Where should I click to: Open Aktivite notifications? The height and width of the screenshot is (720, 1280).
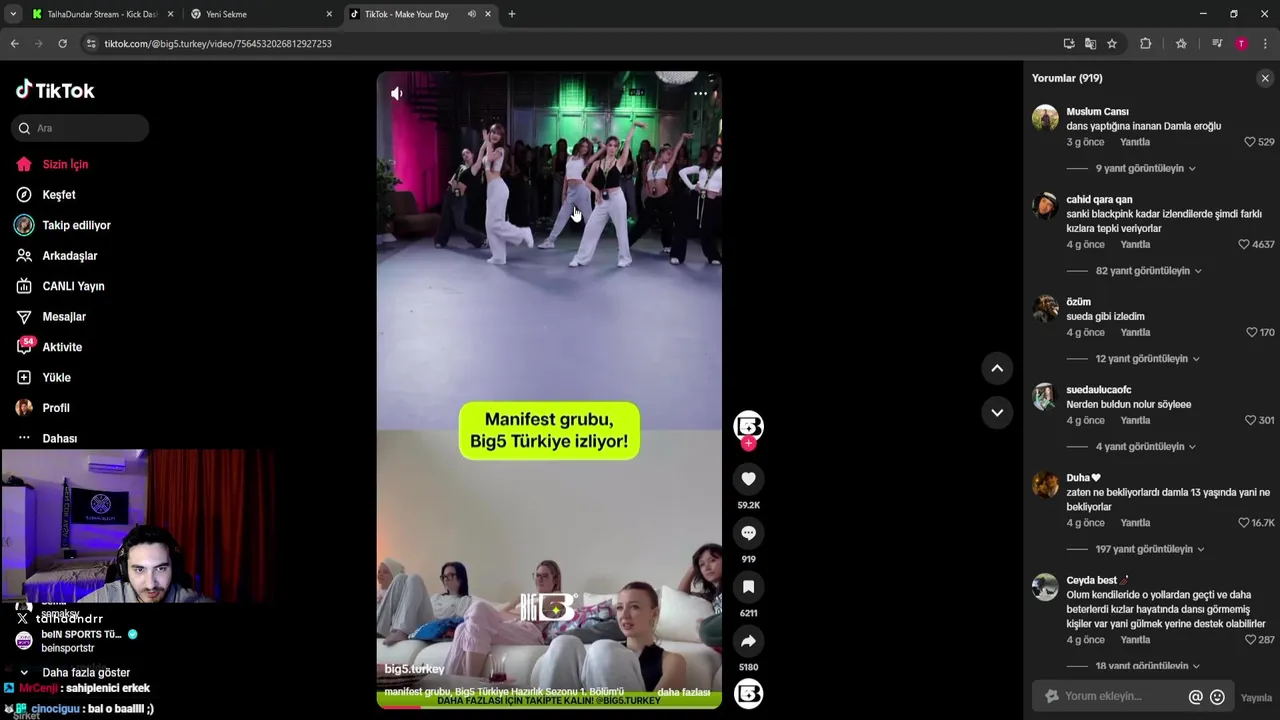coord(62,347)
